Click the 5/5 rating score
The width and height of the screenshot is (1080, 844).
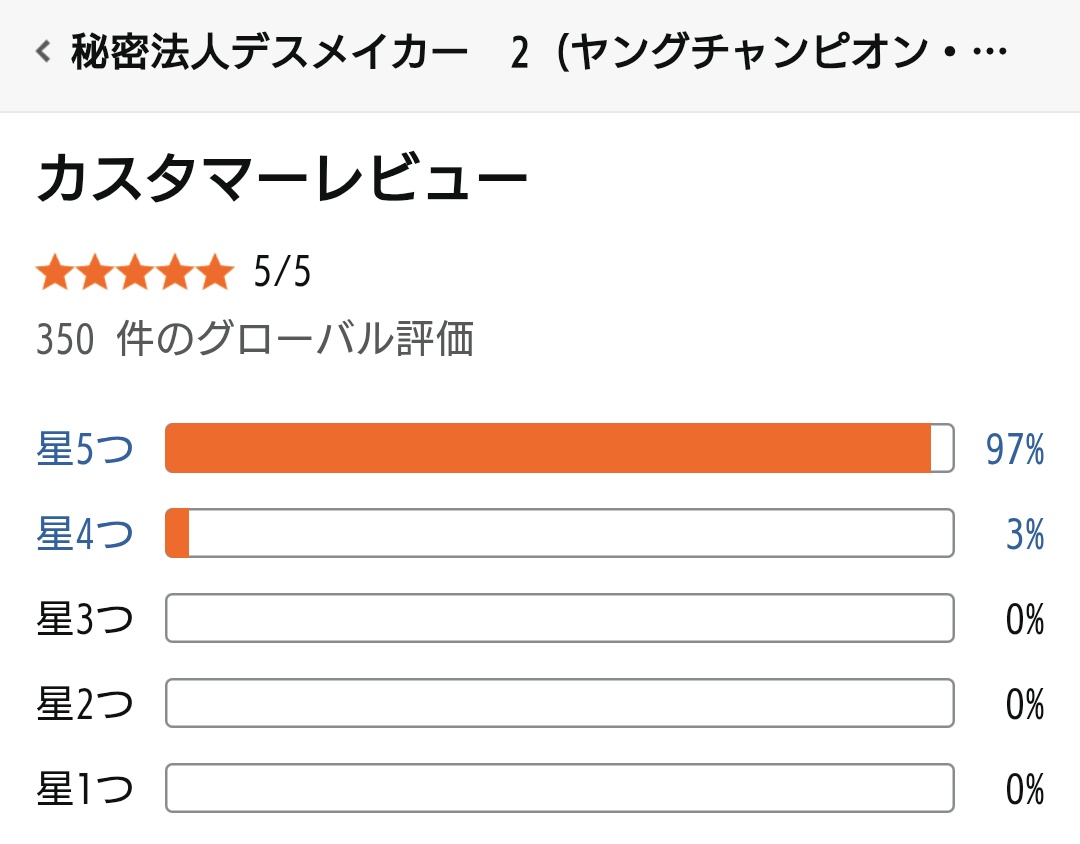[282, 273]
